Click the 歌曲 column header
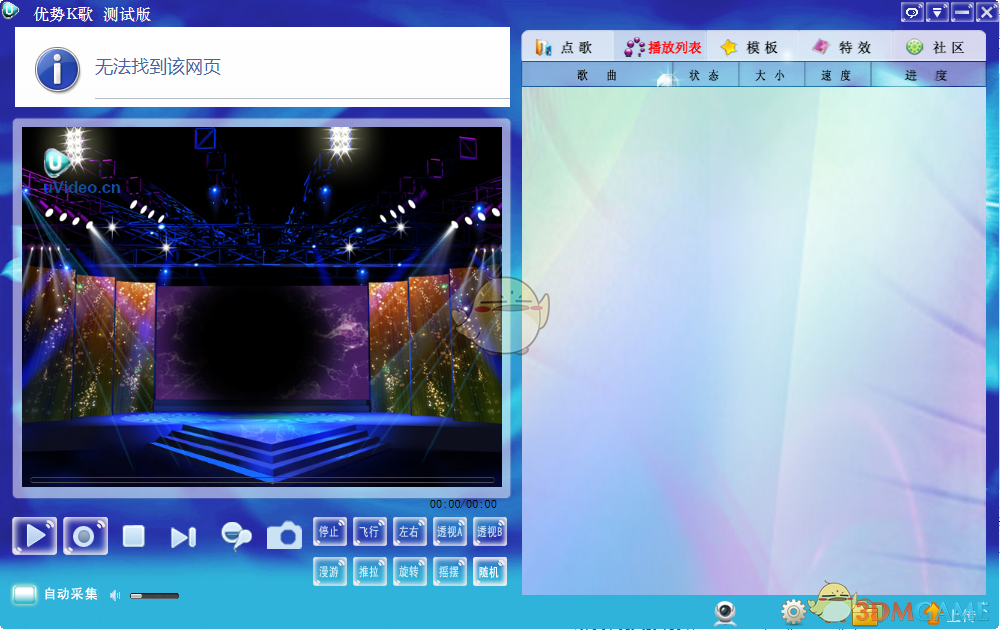The height and width of the screenshot is (630, 1000). pos(597,75)
